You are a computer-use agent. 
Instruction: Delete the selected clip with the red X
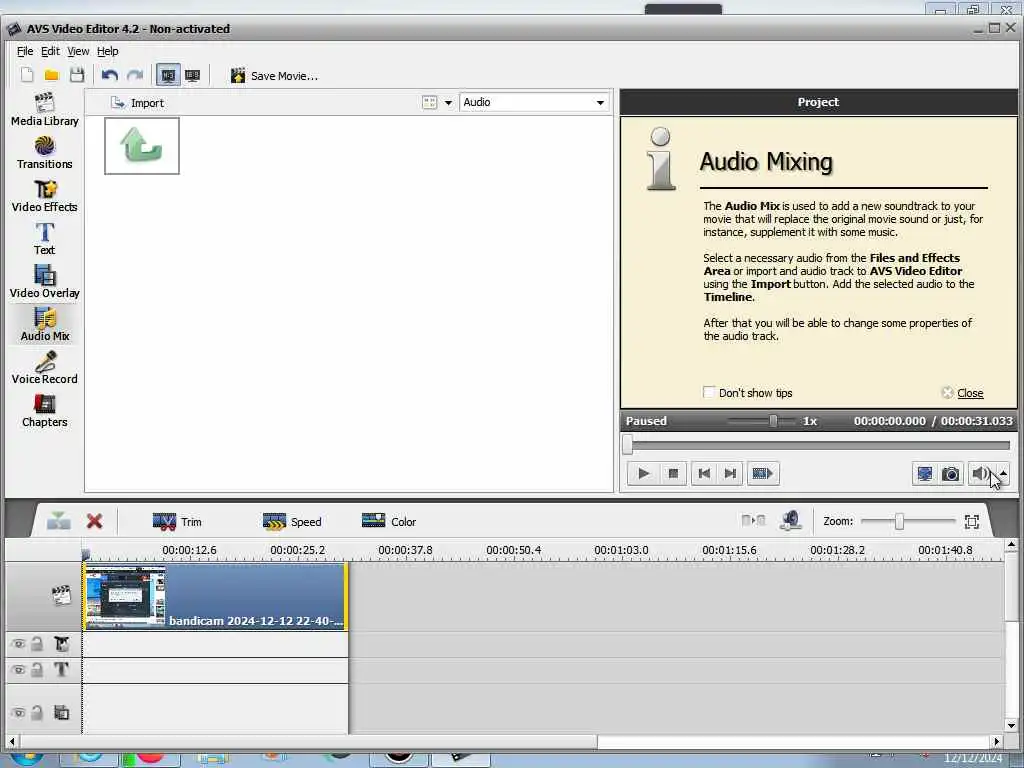[95, 521]
